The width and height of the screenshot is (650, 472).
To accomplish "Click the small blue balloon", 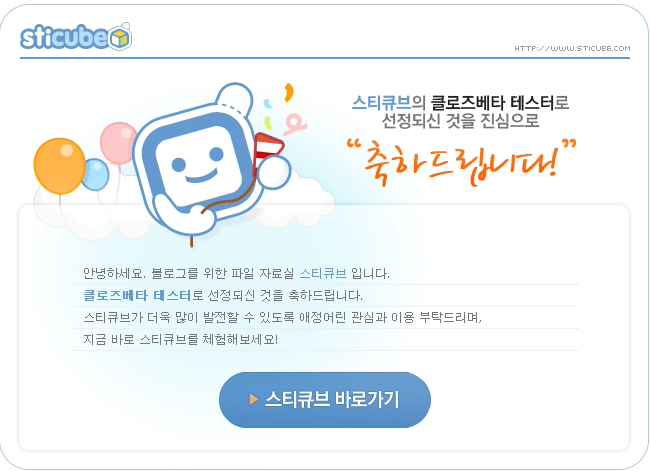I will coord(96,174).
